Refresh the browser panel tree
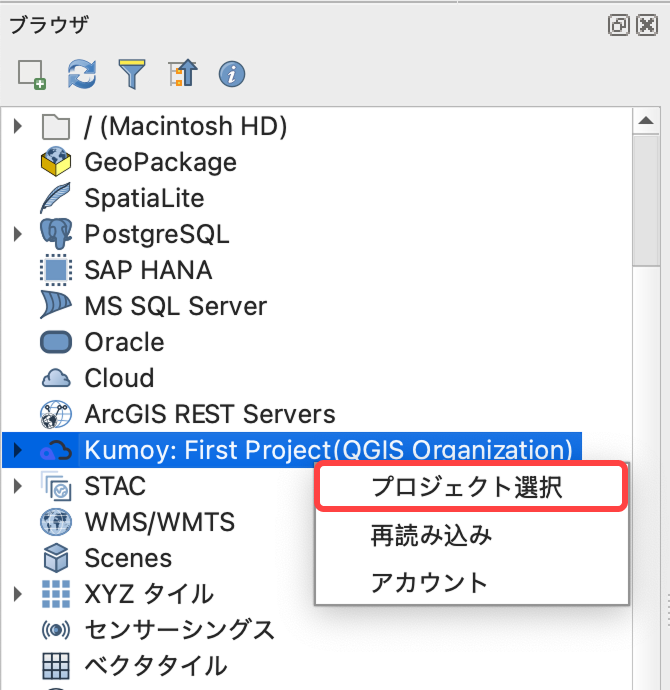The image size is (670, 690). [x=82, y=74]
